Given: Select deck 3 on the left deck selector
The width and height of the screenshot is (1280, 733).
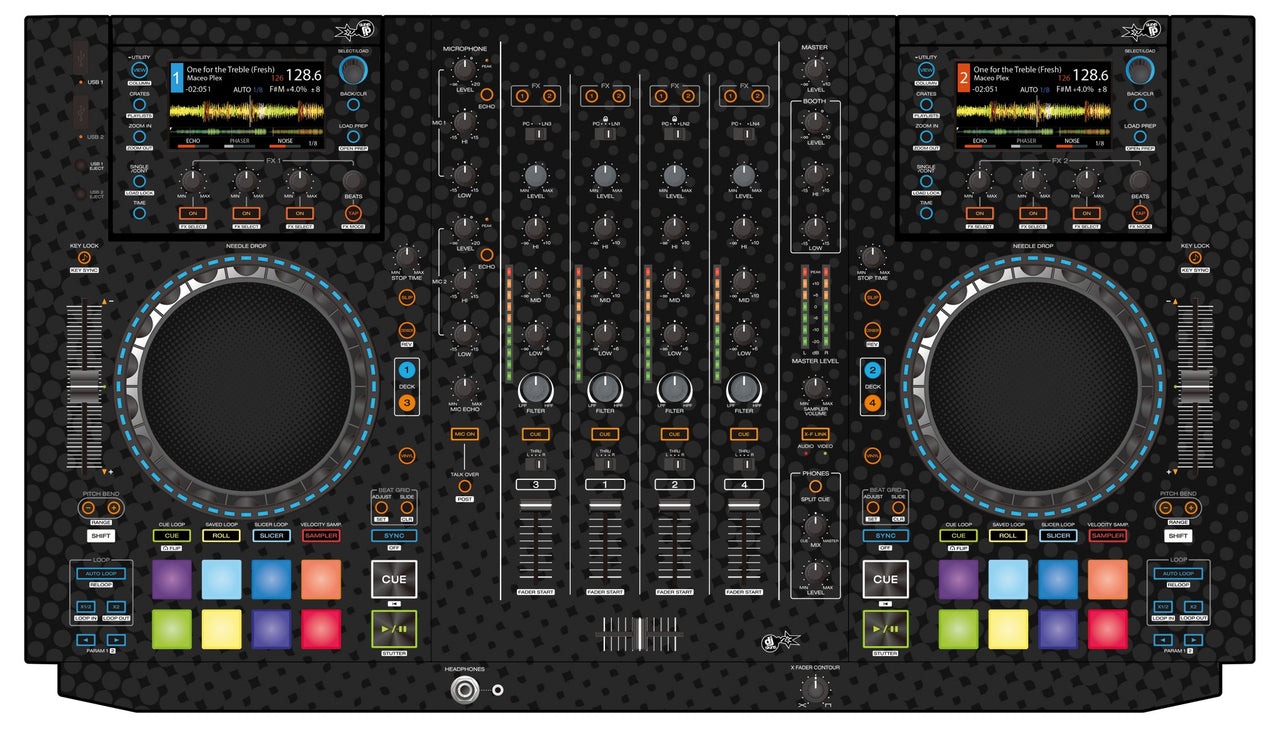Looking at the screenshot, I should pos(407,402).
